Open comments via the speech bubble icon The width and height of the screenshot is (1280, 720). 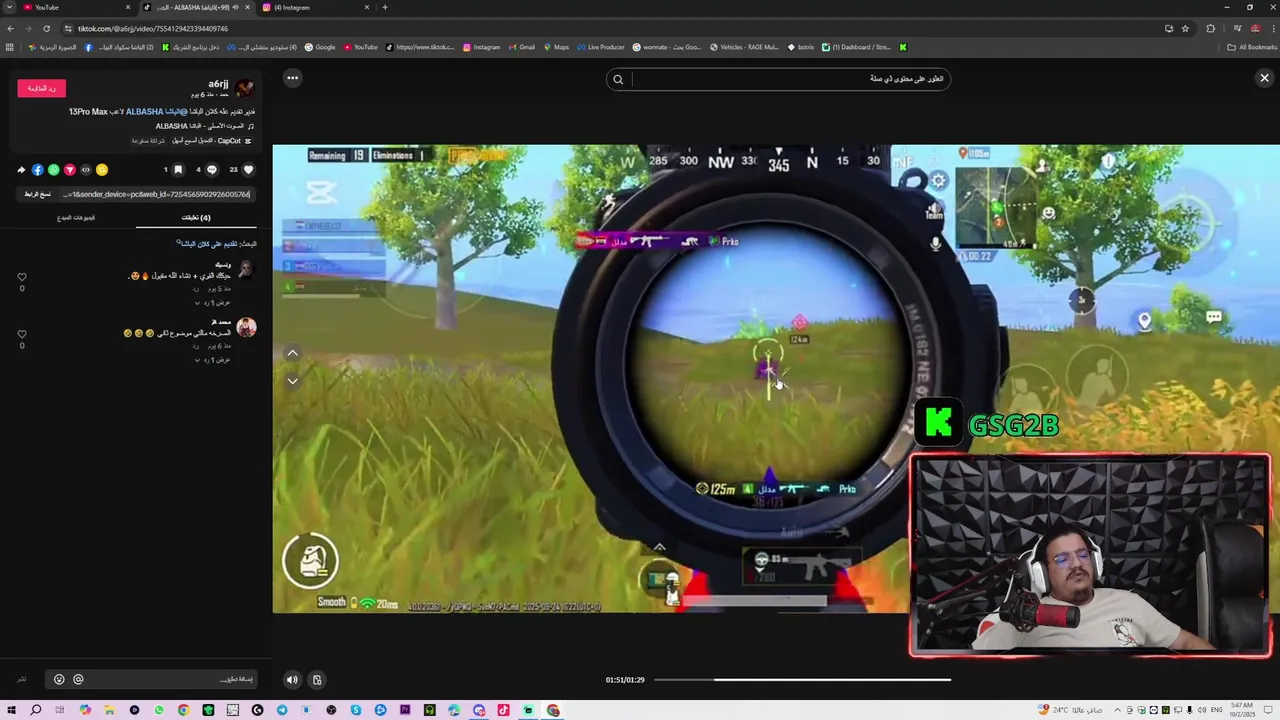(x=211, y=170)
